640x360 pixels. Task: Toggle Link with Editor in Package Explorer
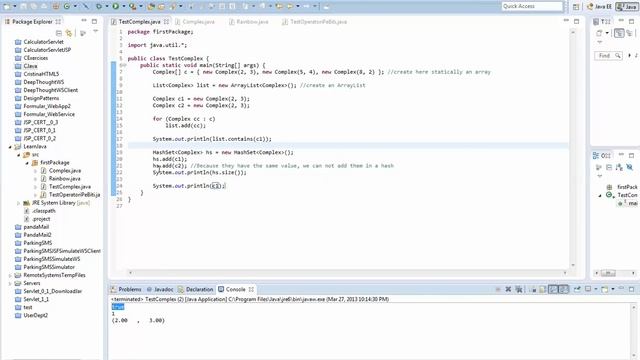click(x=69, y=33)
